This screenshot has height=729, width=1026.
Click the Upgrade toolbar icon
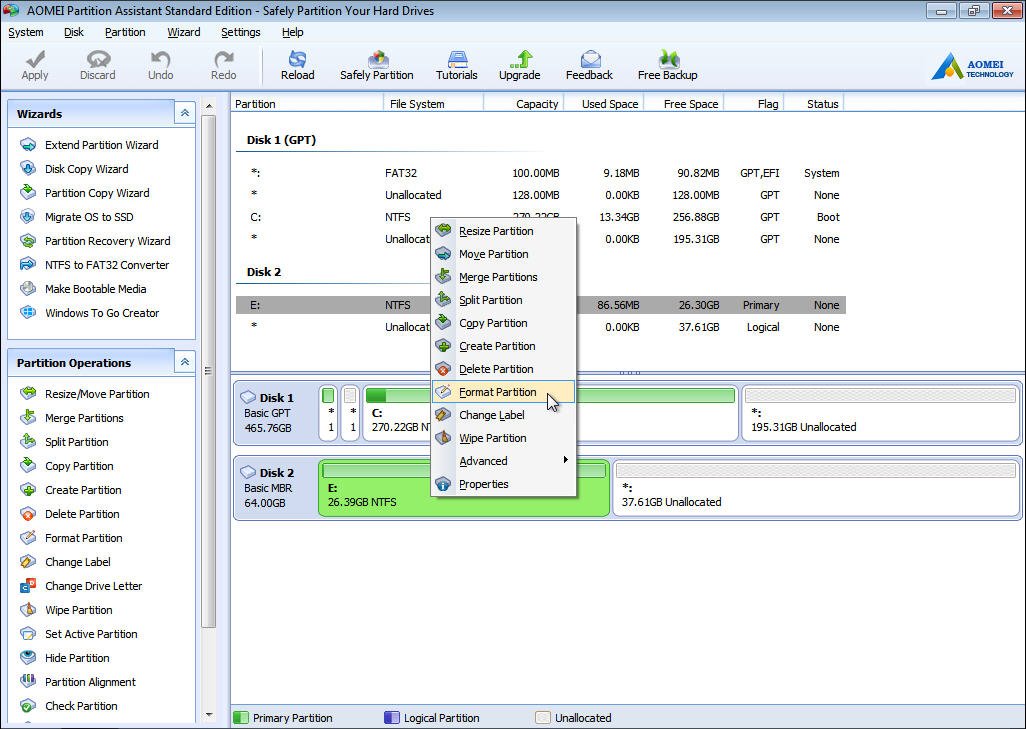point(519,65)
